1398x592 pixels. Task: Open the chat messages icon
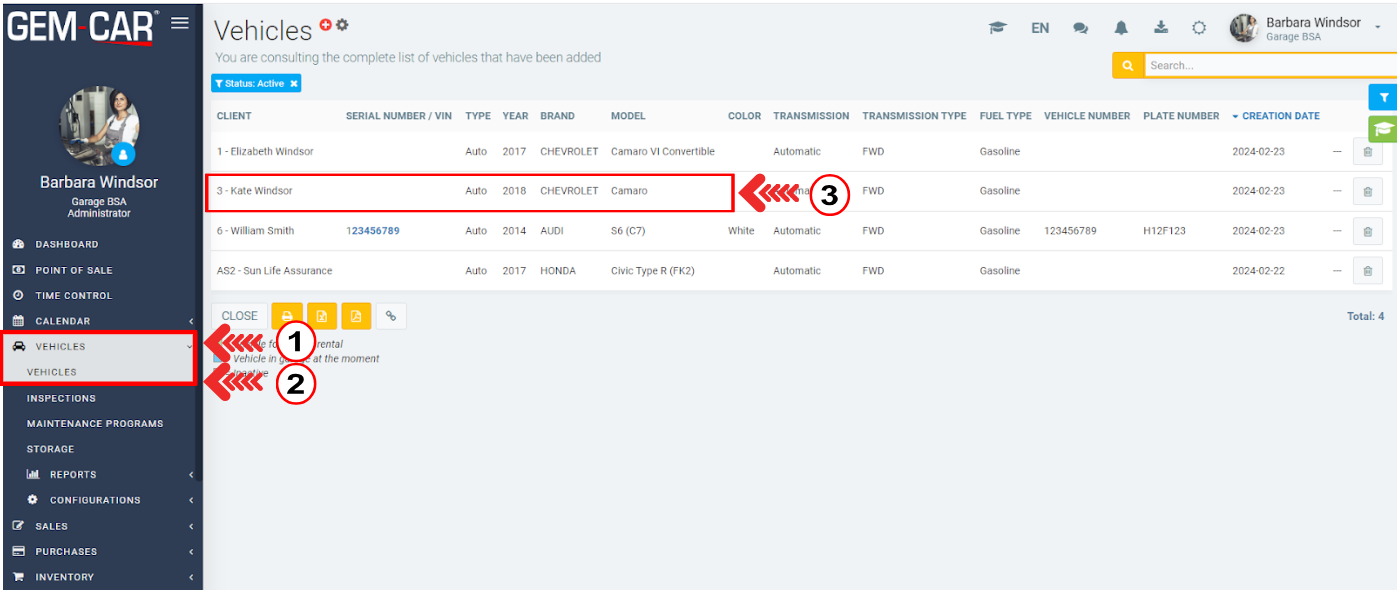click(x=1080, y=28)
